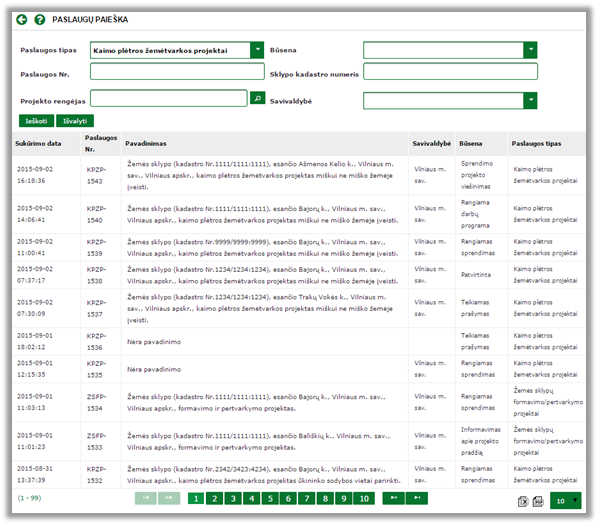Sort by Sukūrimo data column header
599x525 pixels.
click(38, 144)
